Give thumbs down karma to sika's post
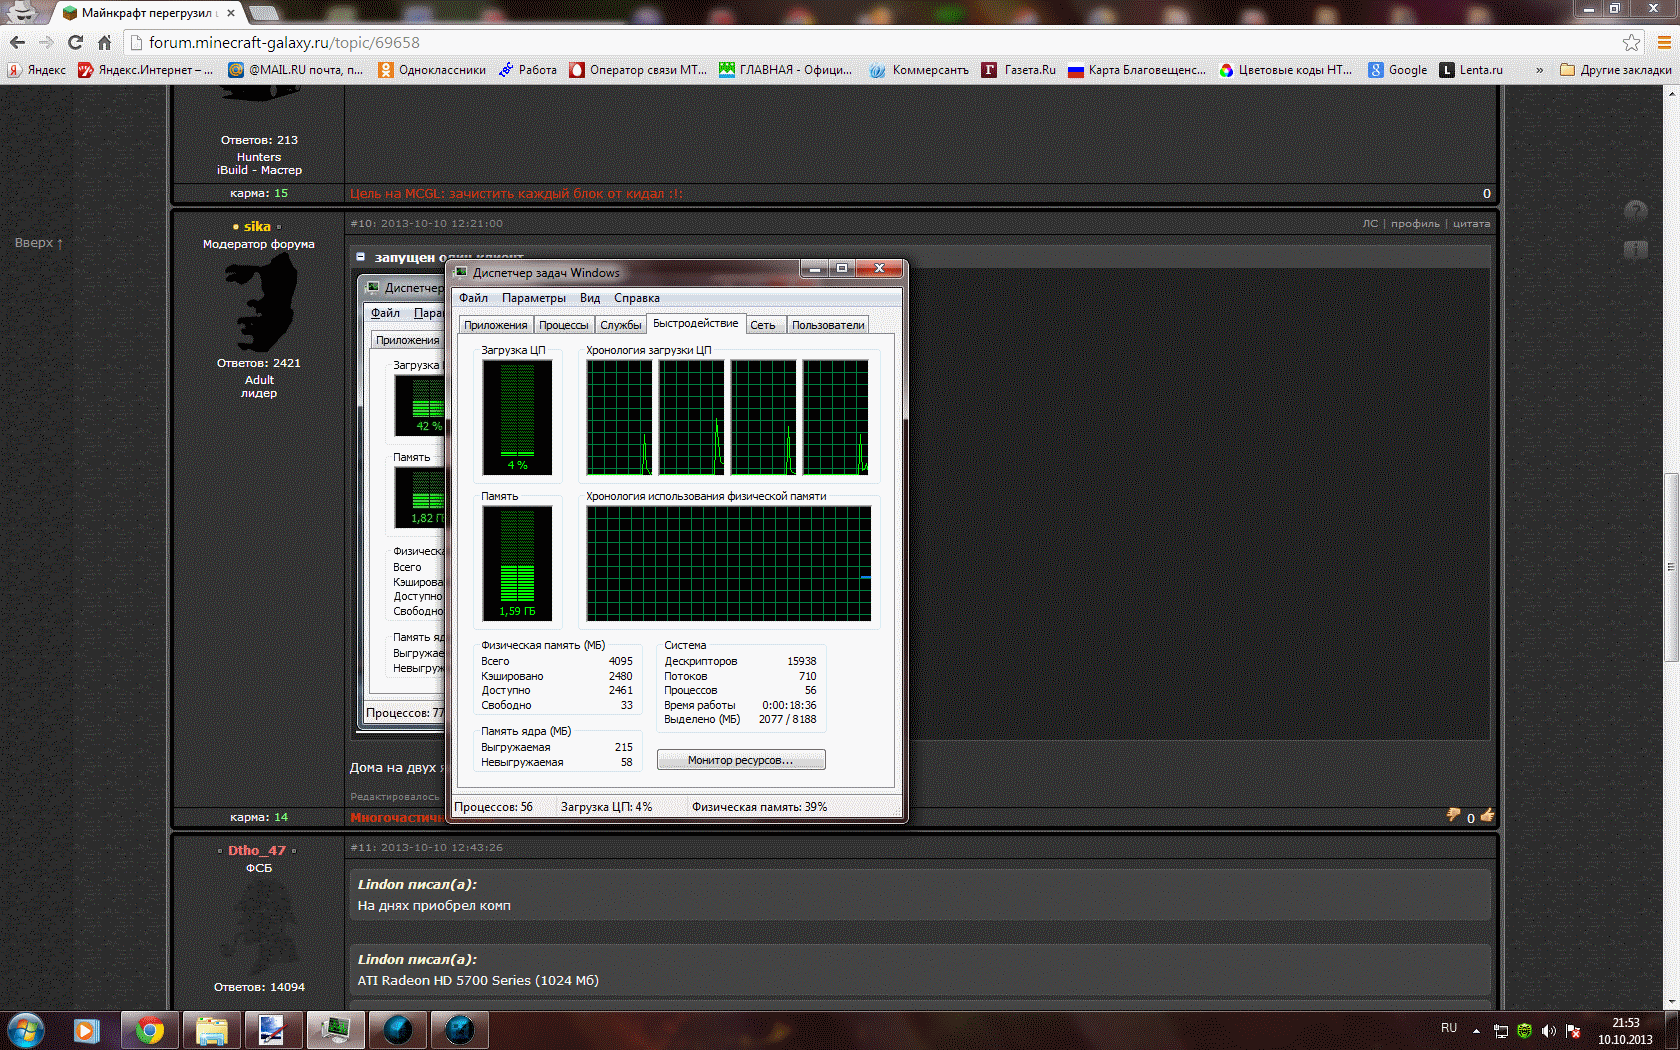Screen dimensions: 1680x1050 pos(1453,816)
